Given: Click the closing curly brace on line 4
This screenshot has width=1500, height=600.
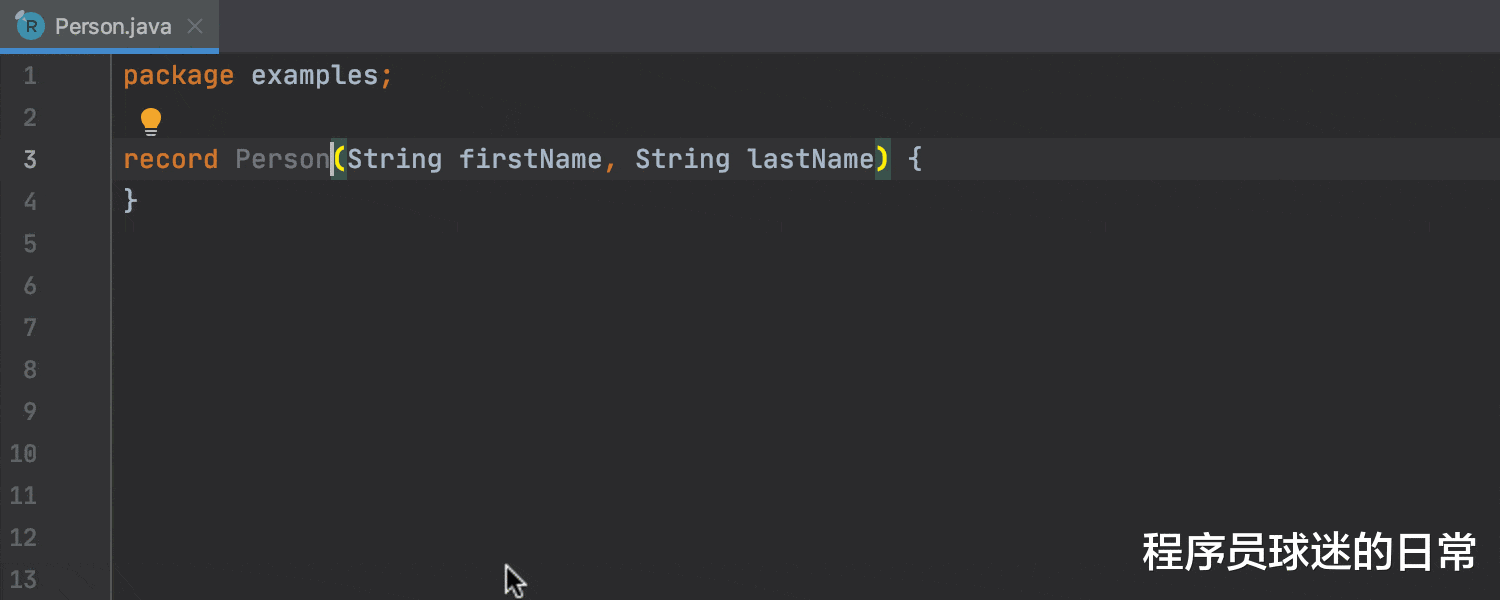Looking at the screenshot, I should click(130, 202).
